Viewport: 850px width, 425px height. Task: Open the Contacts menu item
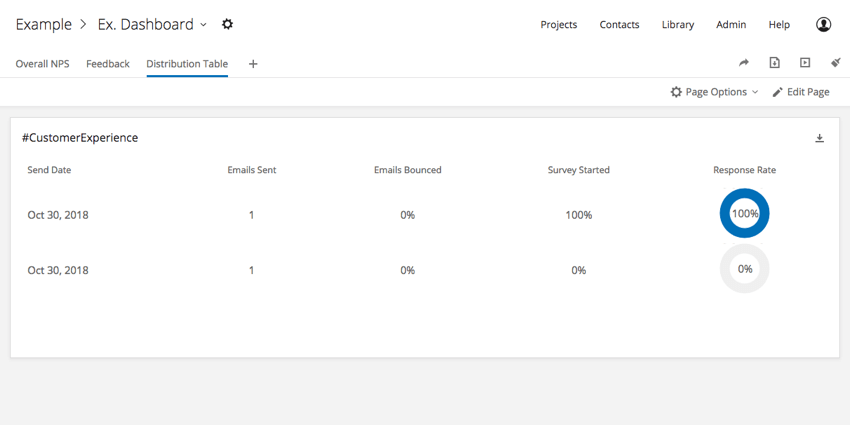click(x=619, y=25)
